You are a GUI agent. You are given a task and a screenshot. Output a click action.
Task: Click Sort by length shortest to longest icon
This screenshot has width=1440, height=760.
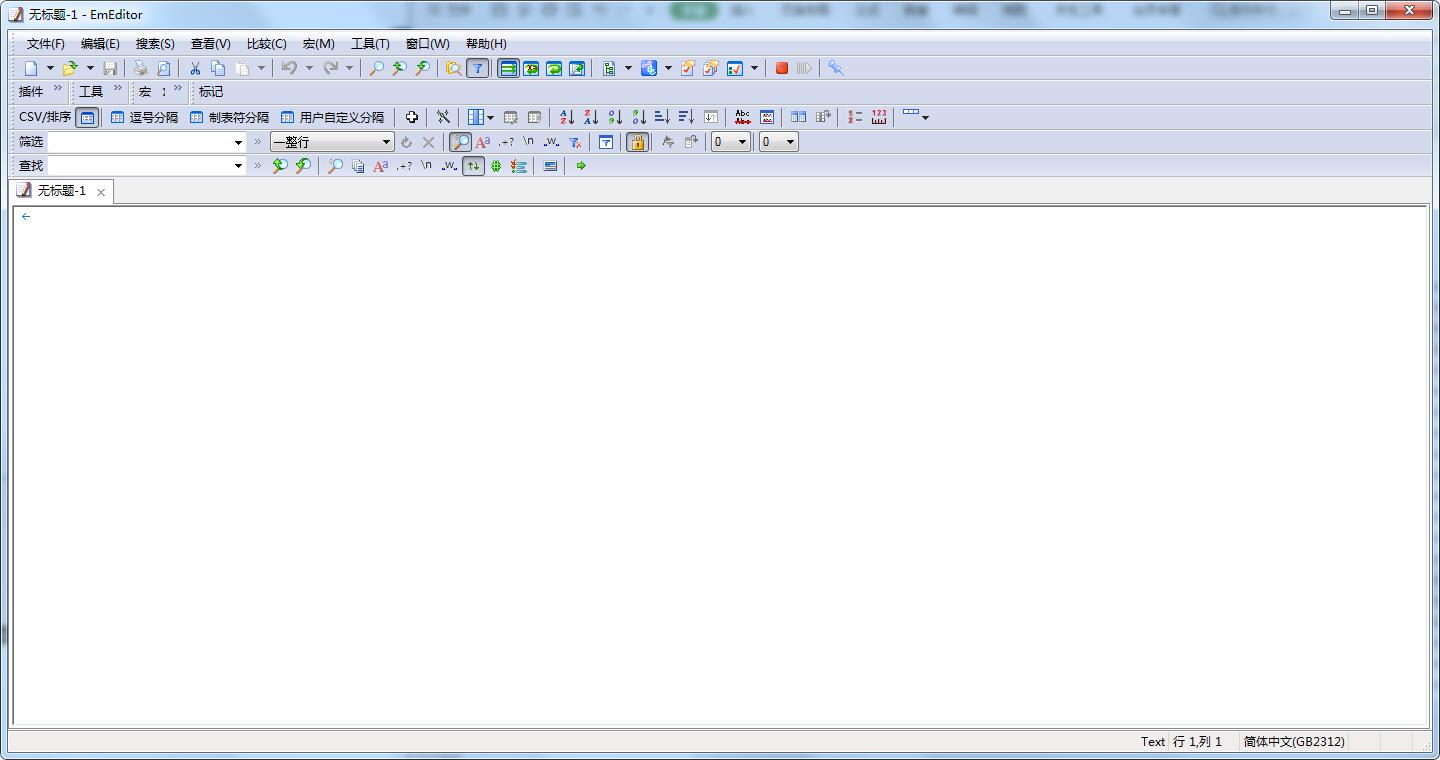[662, 117]
